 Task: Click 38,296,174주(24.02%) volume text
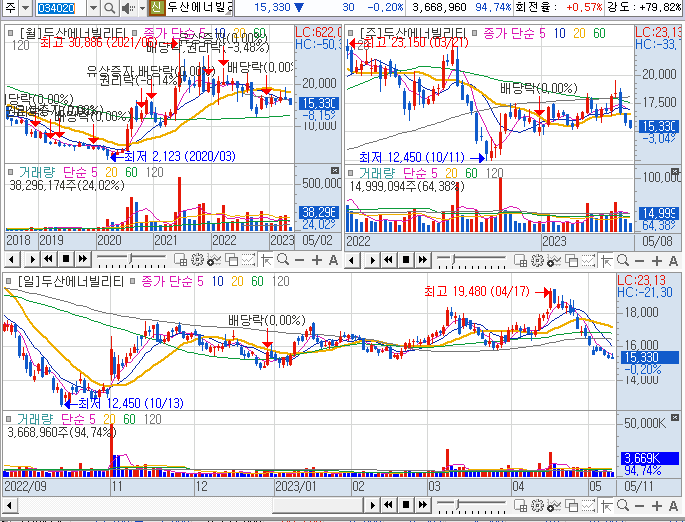[x=67, y=186]
